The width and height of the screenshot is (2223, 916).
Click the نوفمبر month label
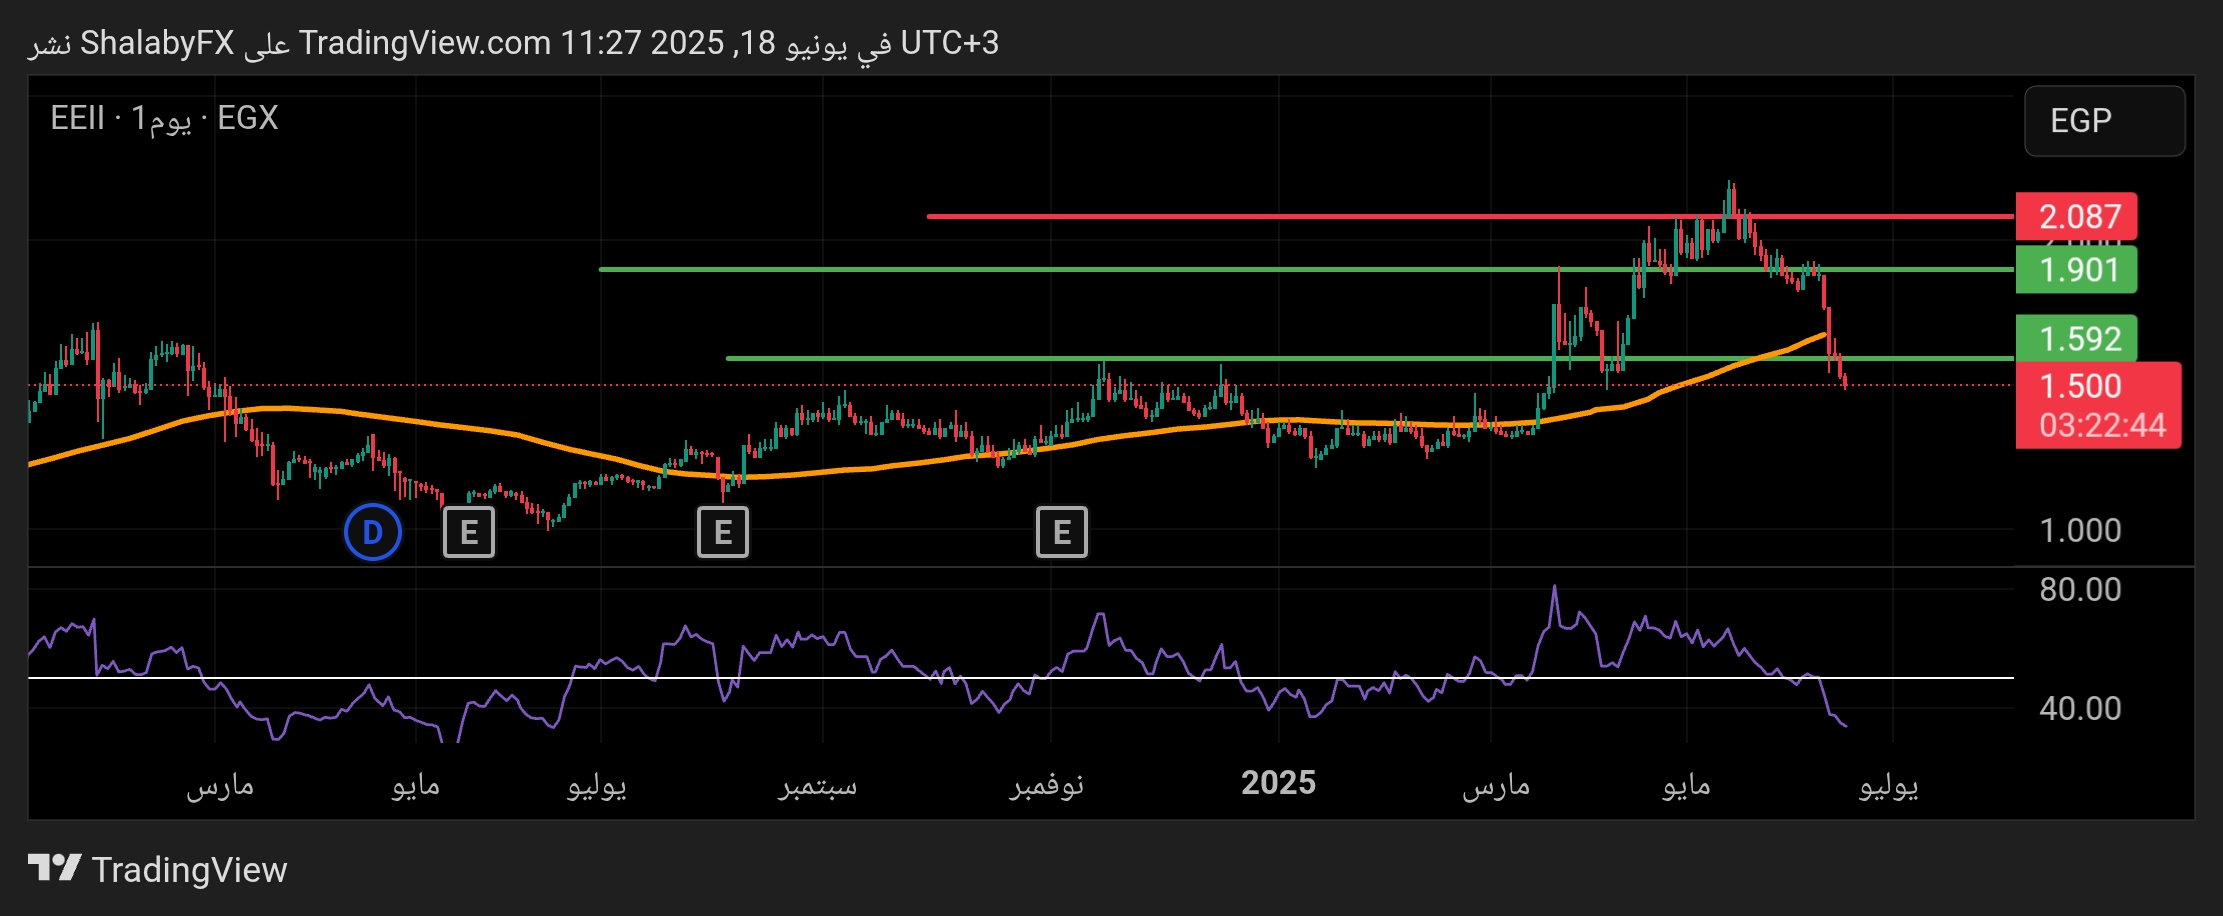(x=1047, y=785)
